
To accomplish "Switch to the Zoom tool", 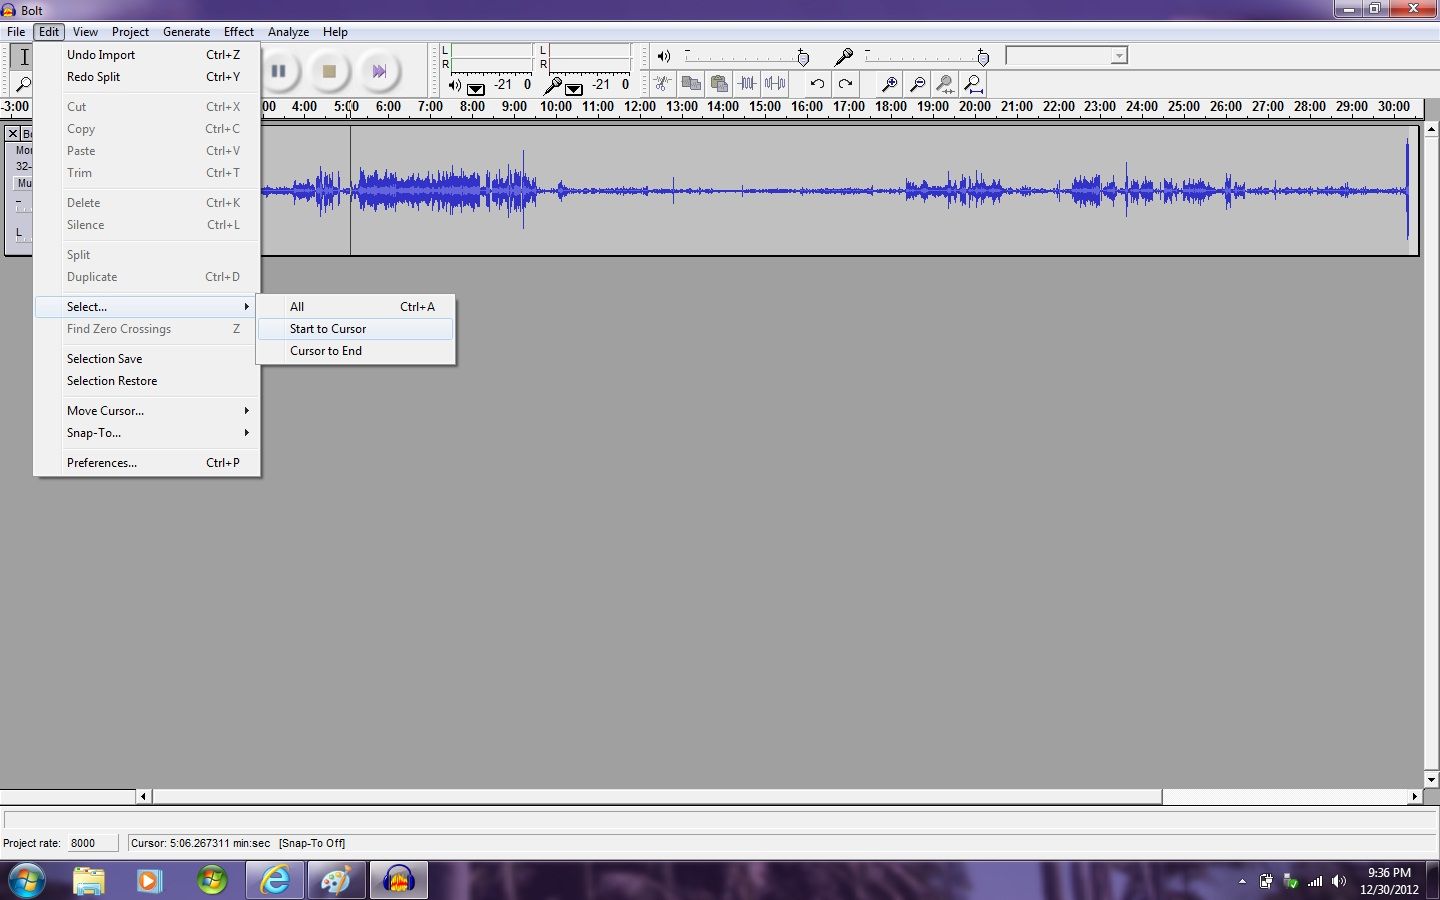I will [22, 84].
